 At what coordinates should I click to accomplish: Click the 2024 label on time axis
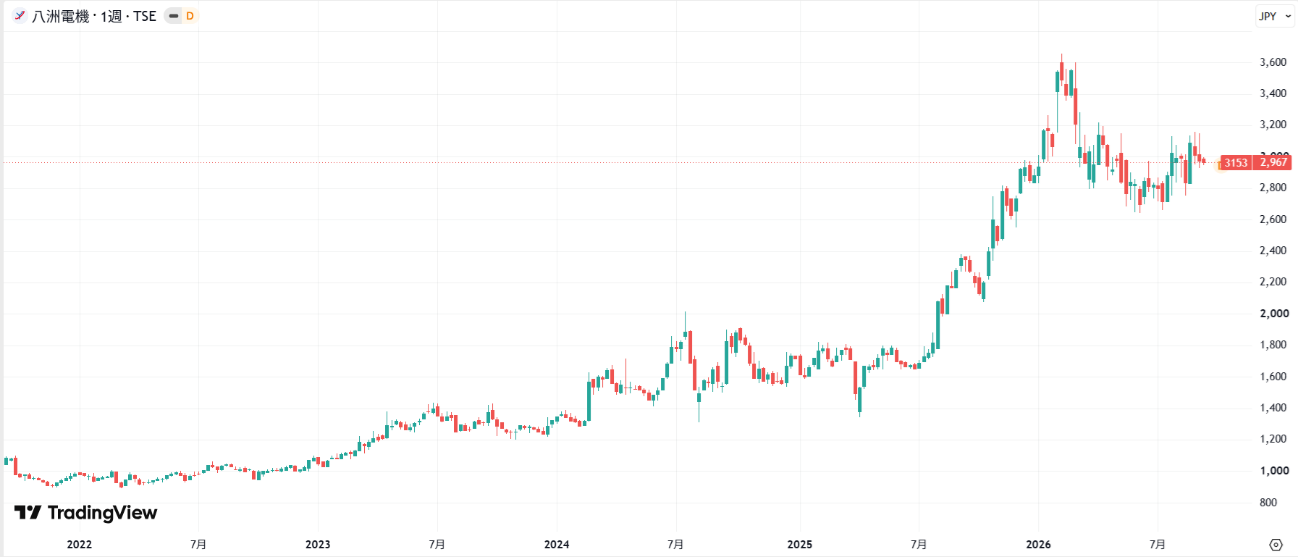[557, 545]
